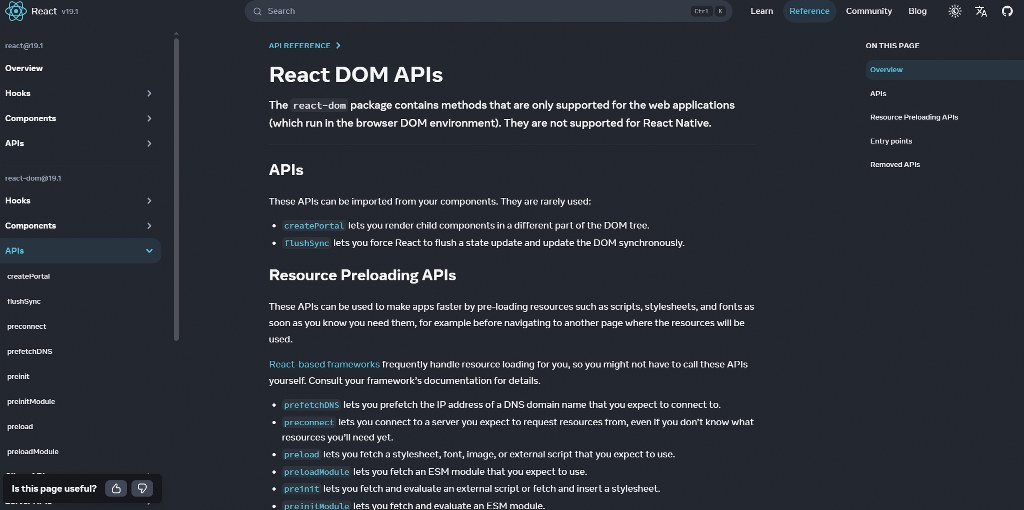Focus the Search input field

click(470, 11)
